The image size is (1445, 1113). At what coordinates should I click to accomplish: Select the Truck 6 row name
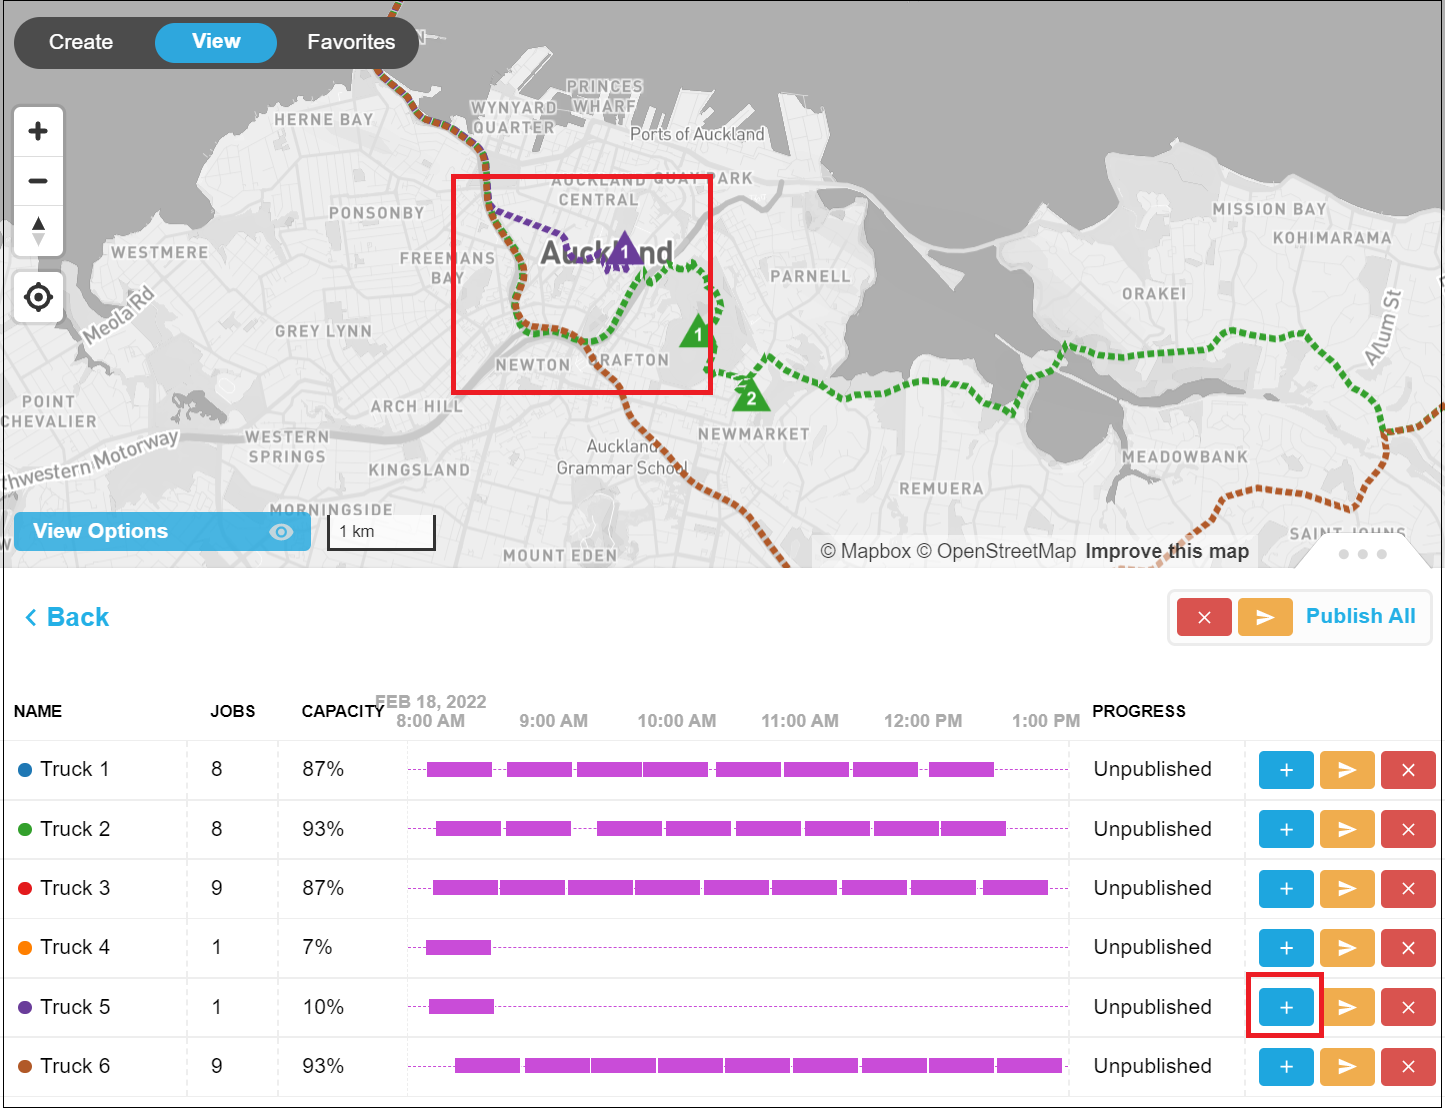(x=75, y=1066)
